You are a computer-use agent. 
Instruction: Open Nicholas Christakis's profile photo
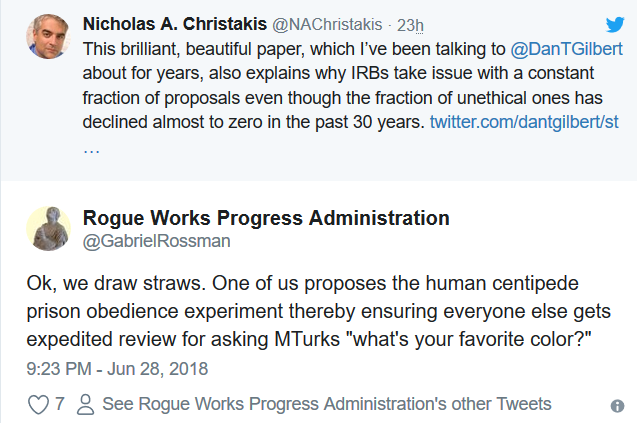click(x=49, y=35)
